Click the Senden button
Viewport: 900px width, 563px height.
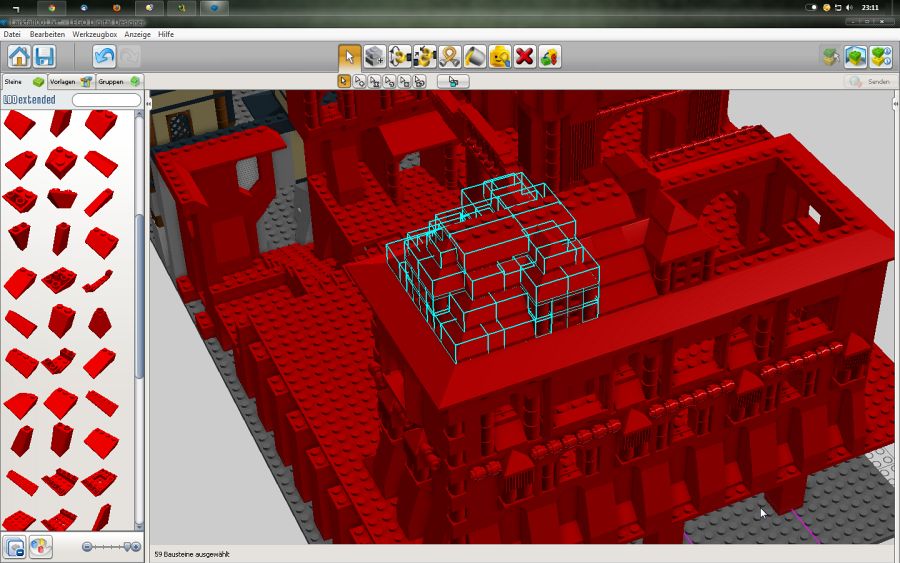868,81
